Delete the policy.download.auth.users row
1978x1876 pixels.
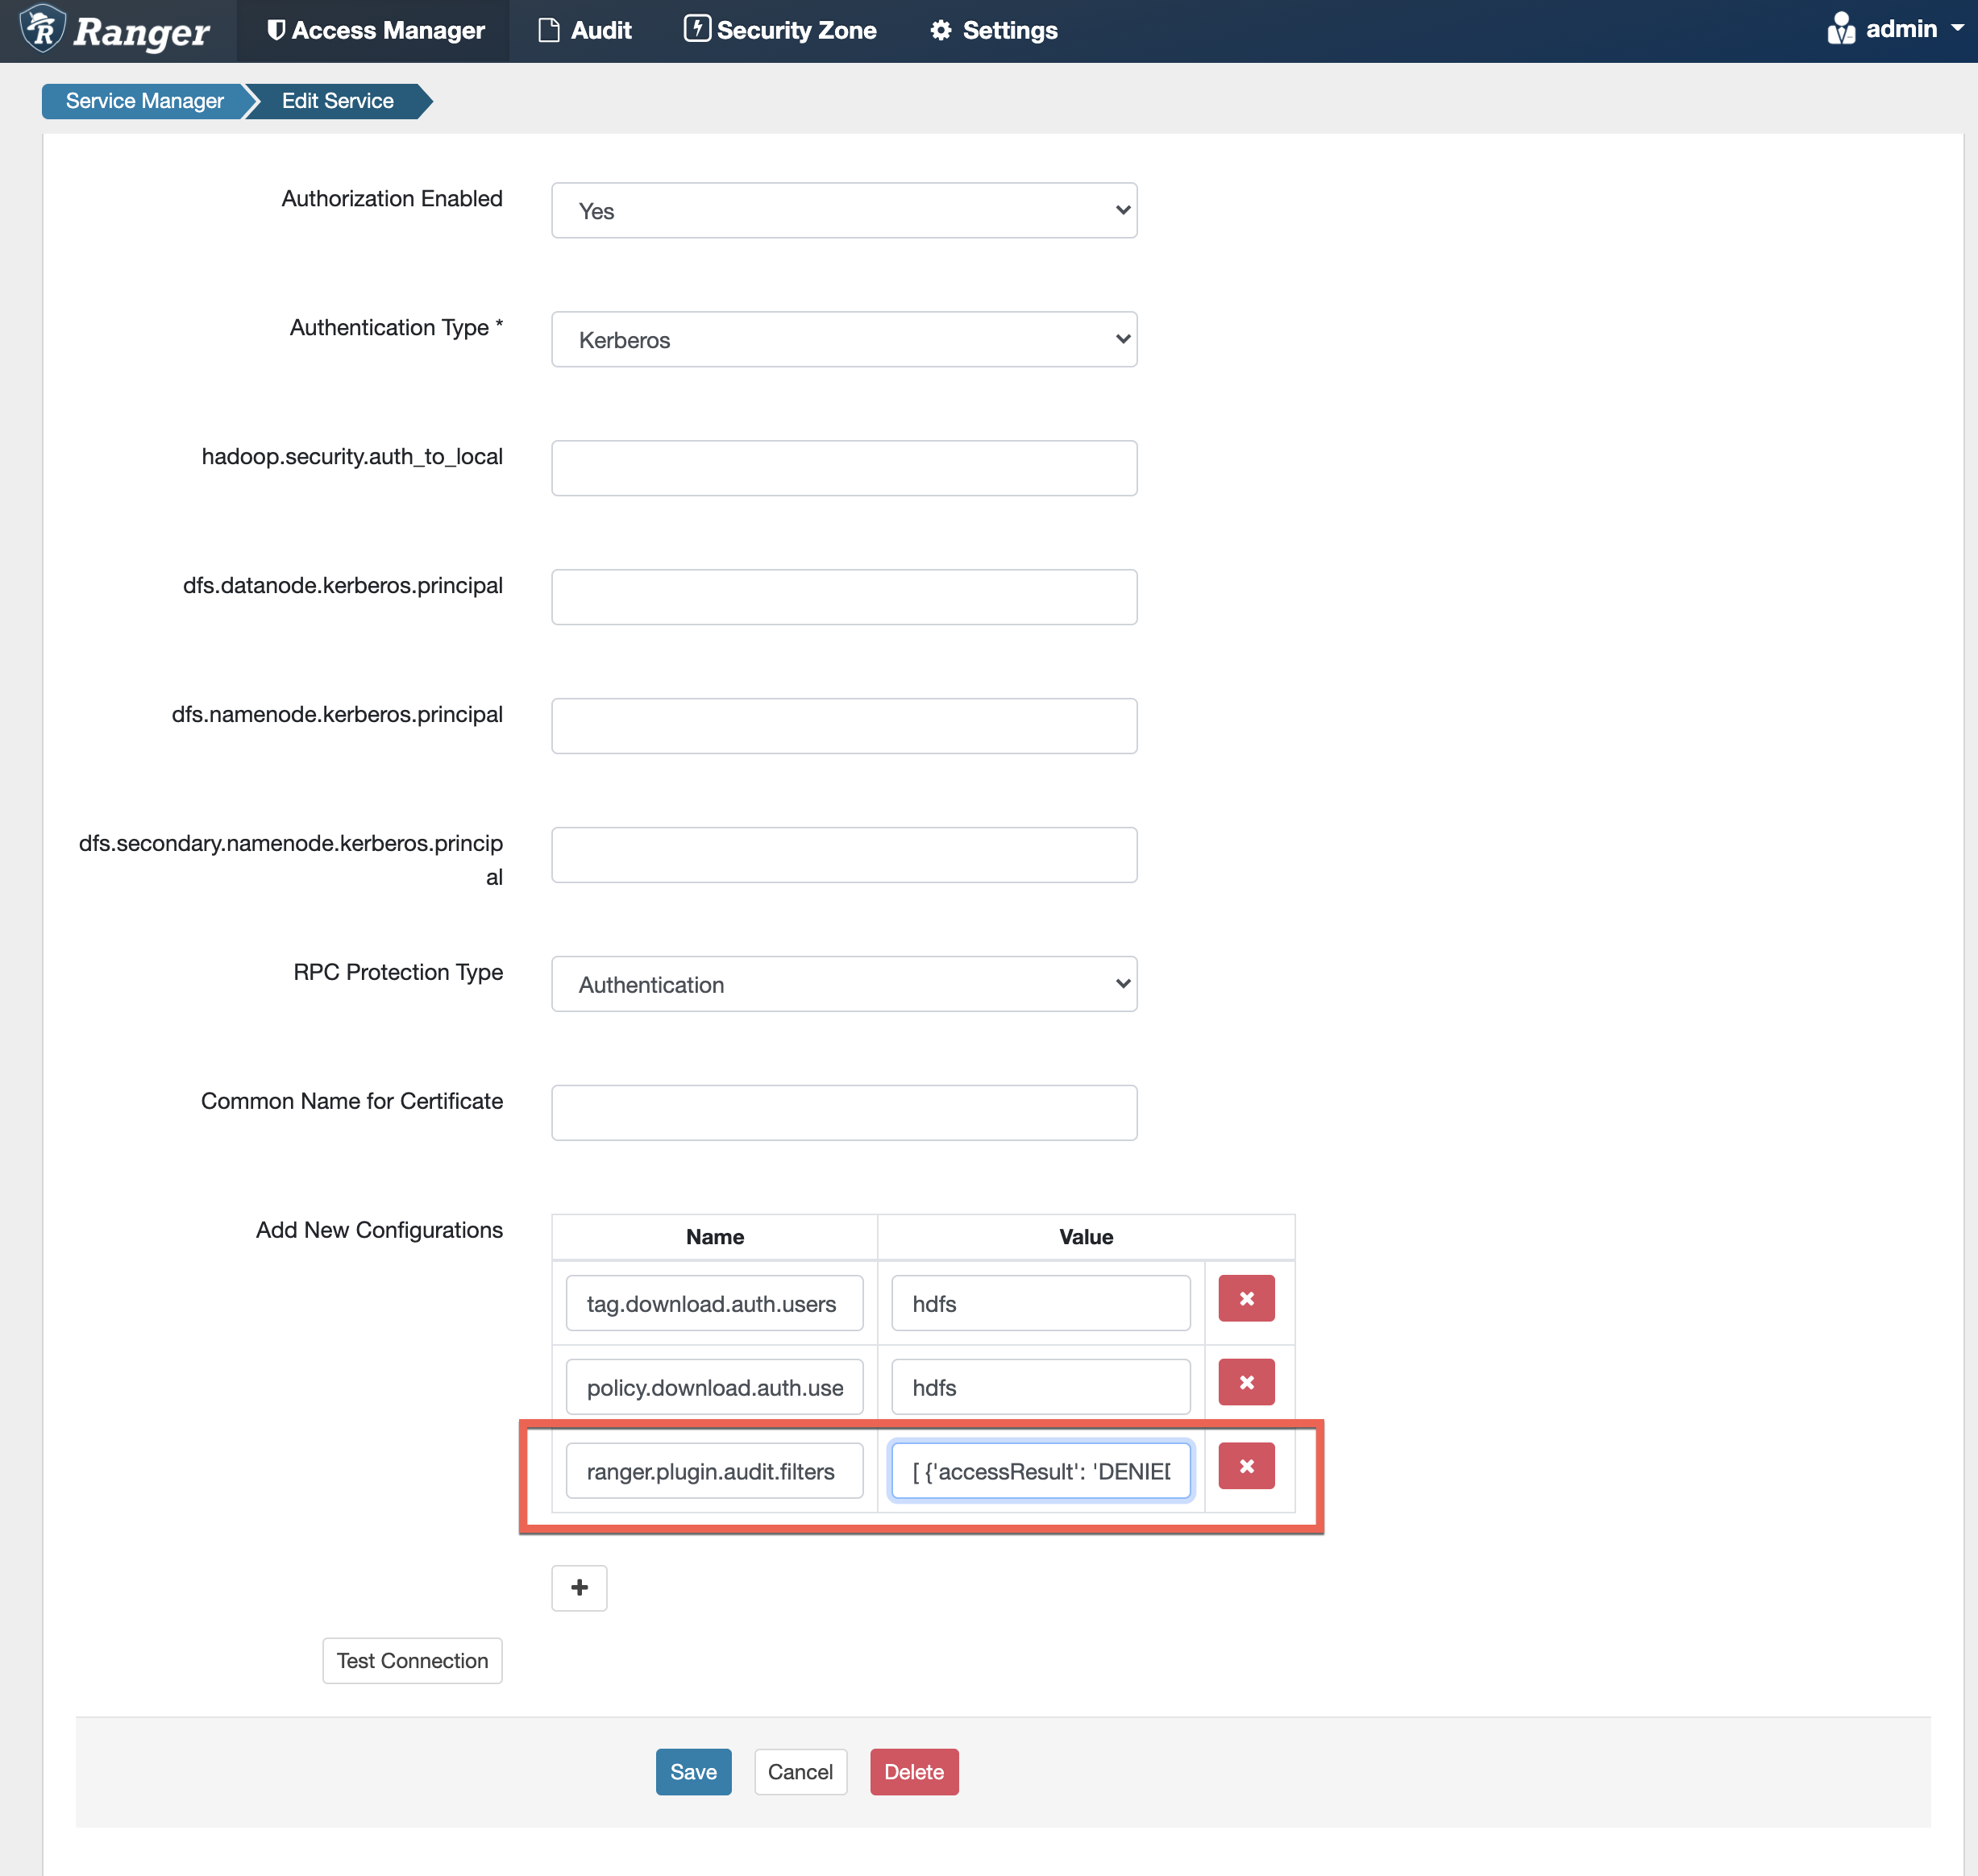pyautogui.click(x=1246, y=1382)
